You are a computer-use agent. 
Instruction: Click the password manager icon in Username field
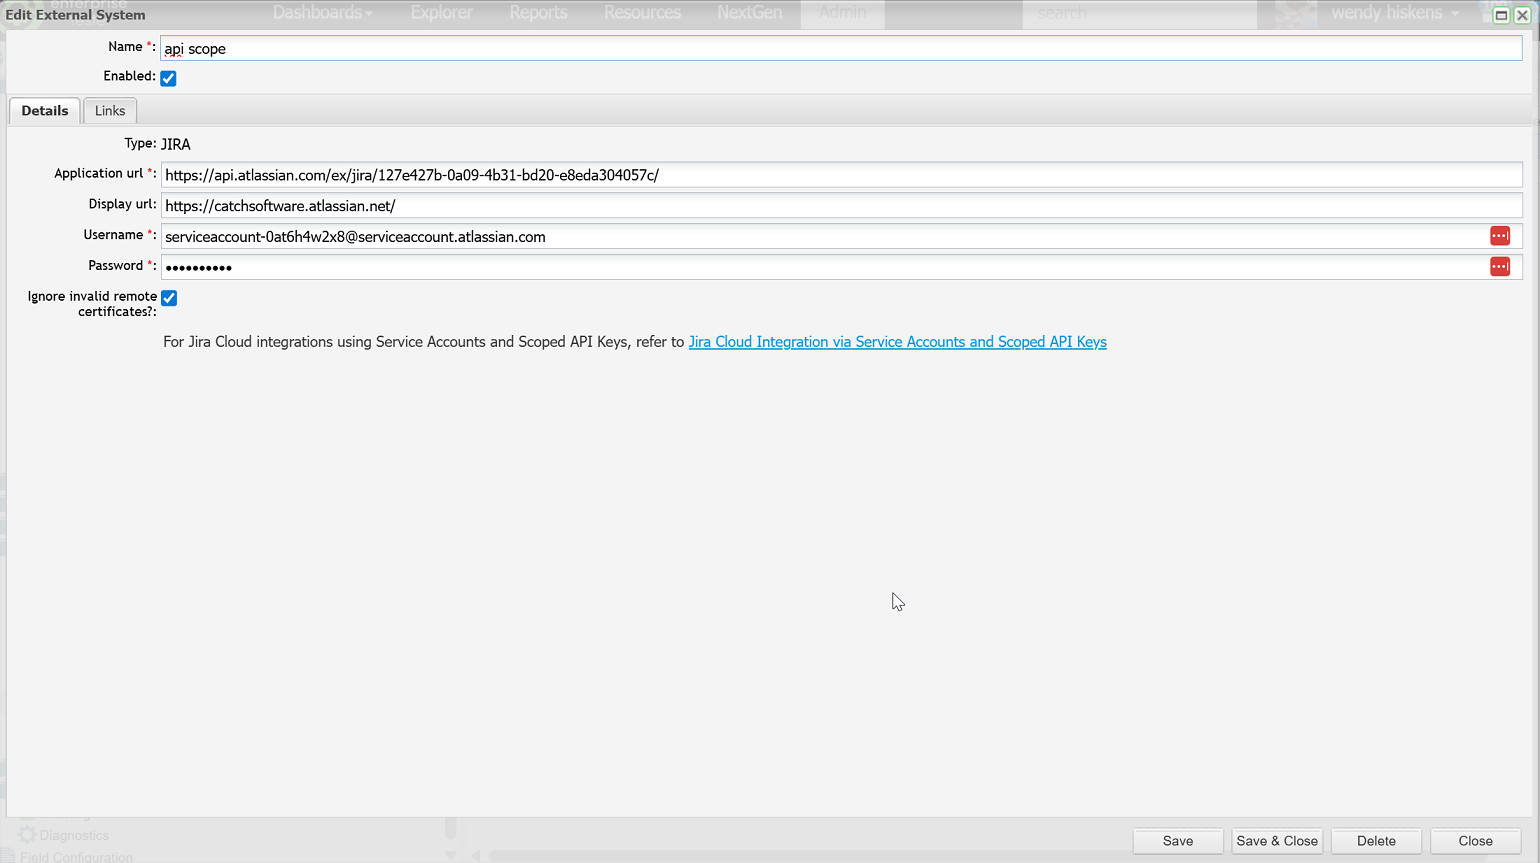click(x=1499, y=236)
